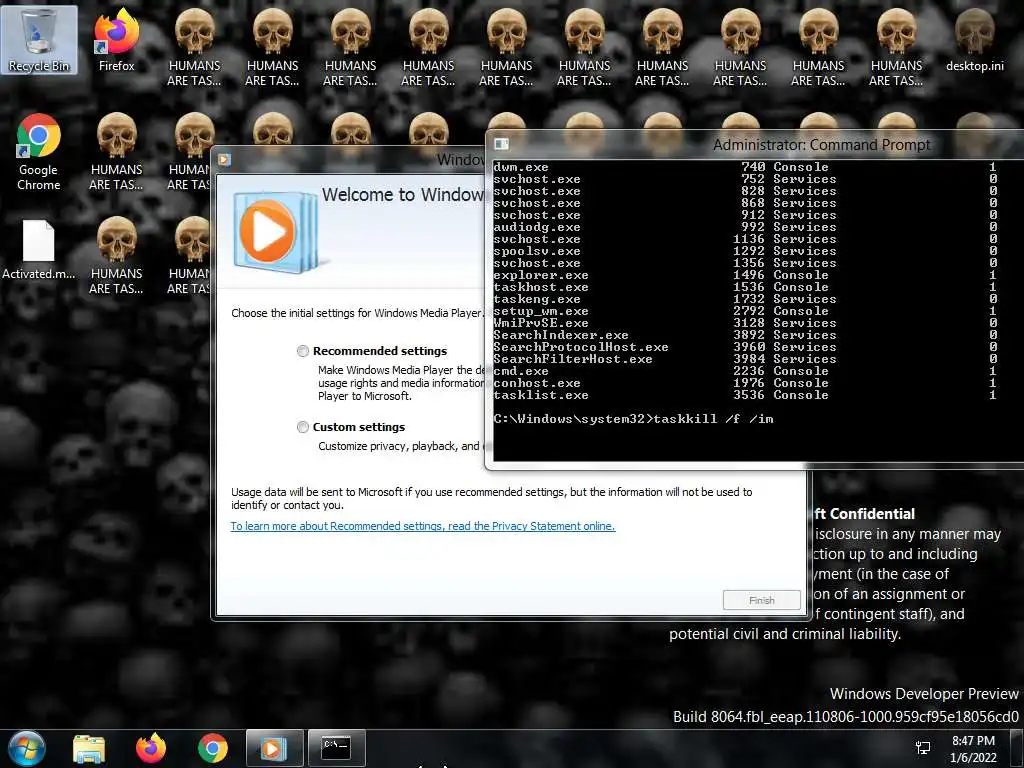Click the svchost.exe row with PID 752
The width and height of the screenshot is (1024, 768).
click(x=745, y=180)
